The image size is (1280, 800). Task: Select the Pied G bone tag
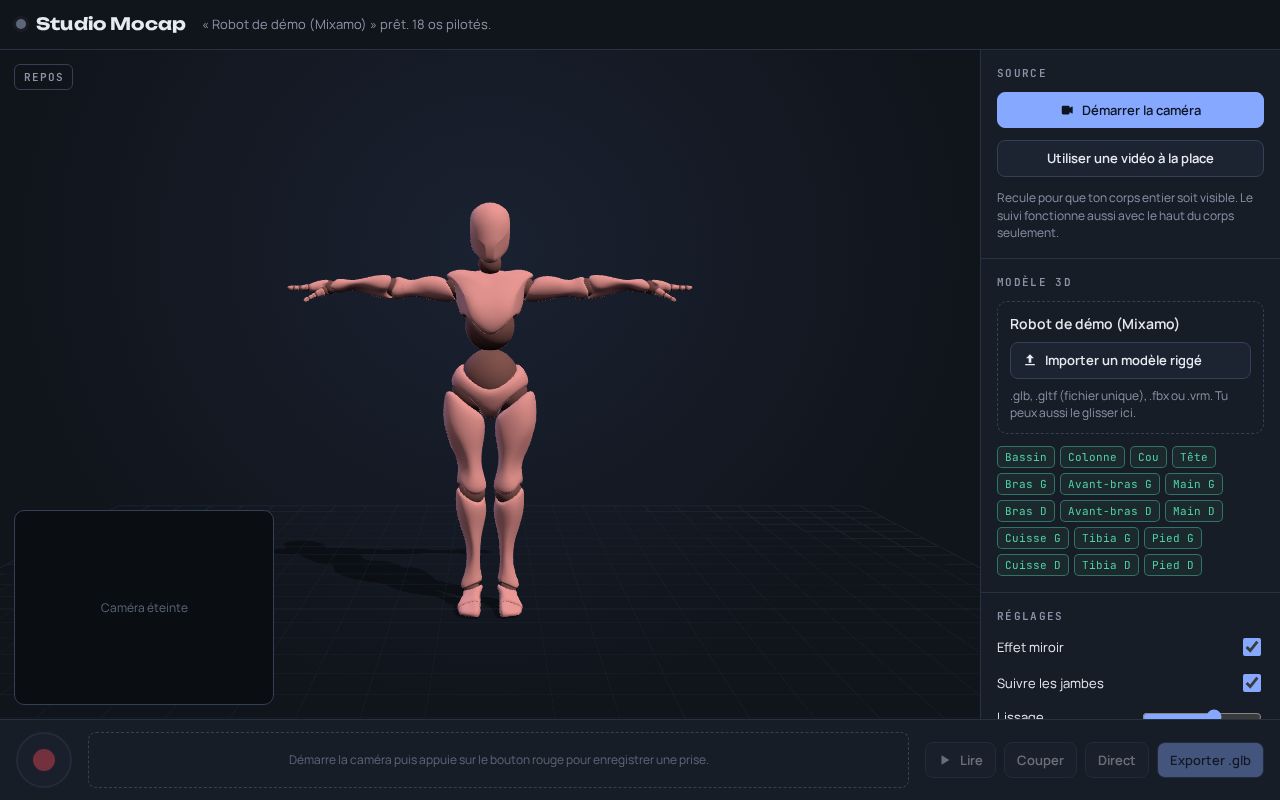pos(1173,538)
